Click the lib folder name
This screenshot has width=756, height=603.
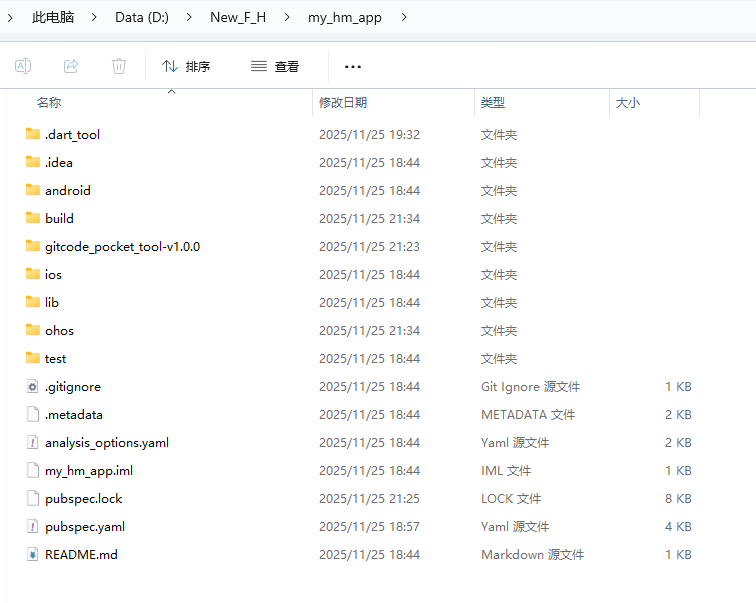(x=52, y=303)
